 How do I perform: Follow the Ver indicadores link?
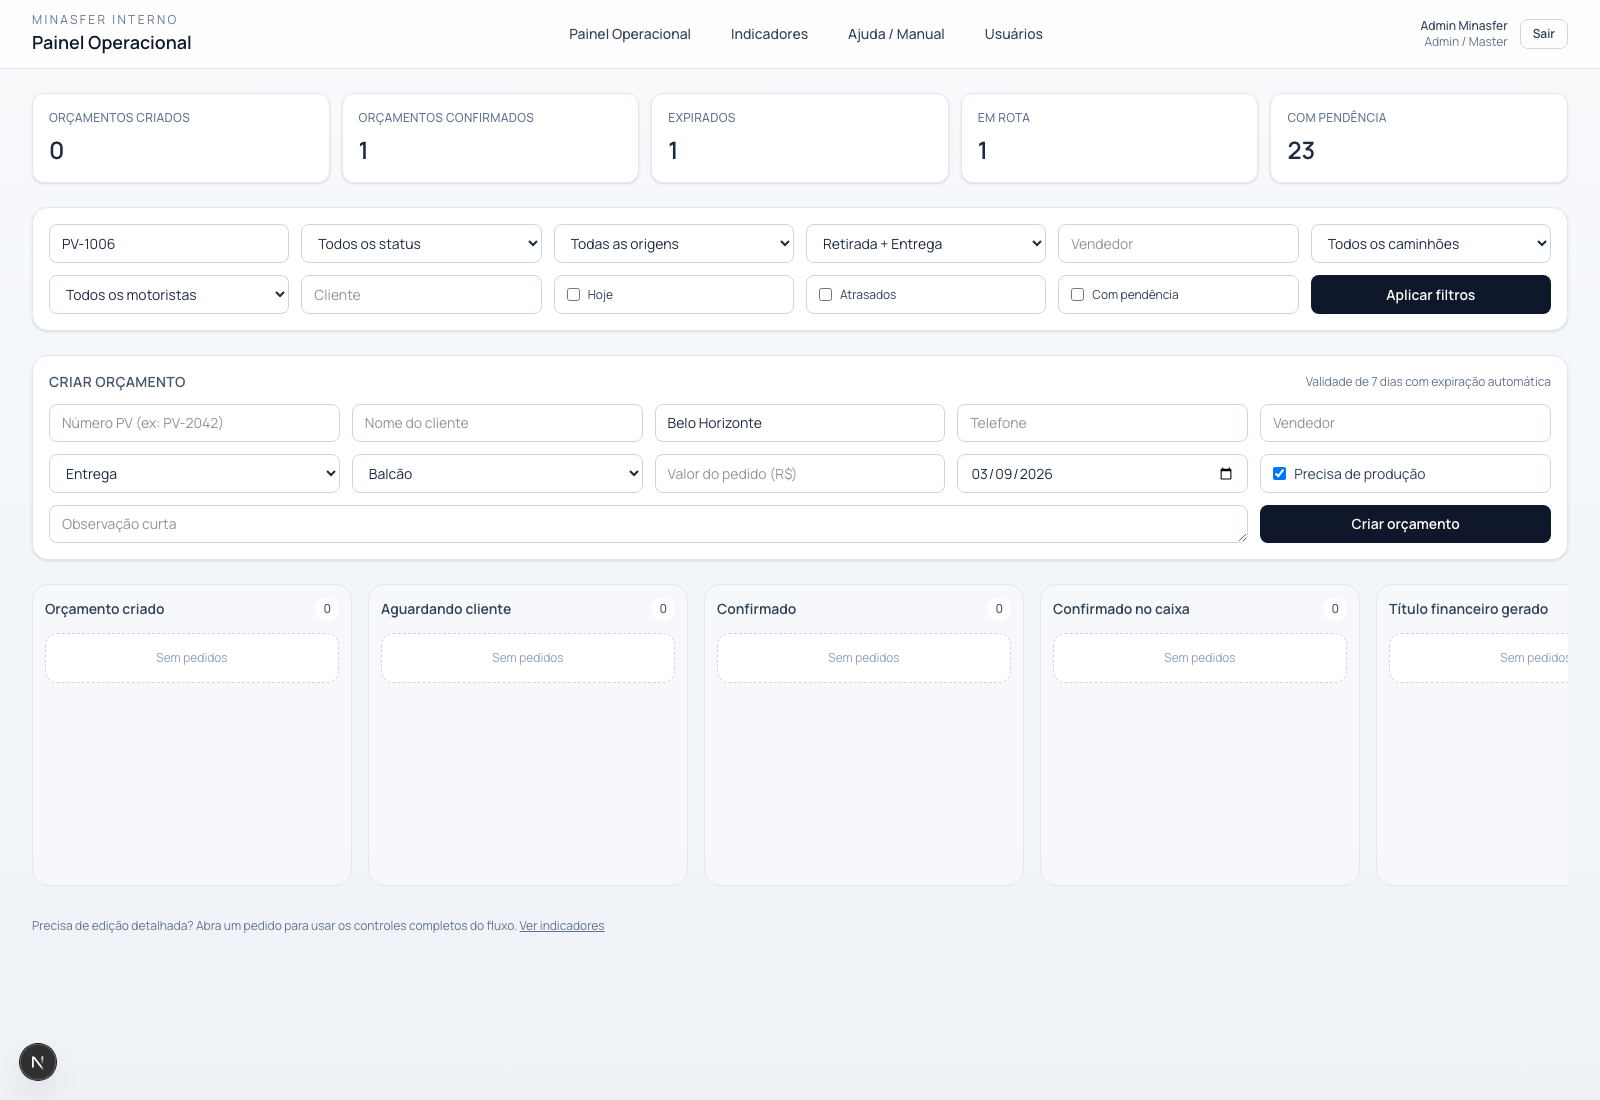[562, 926]
